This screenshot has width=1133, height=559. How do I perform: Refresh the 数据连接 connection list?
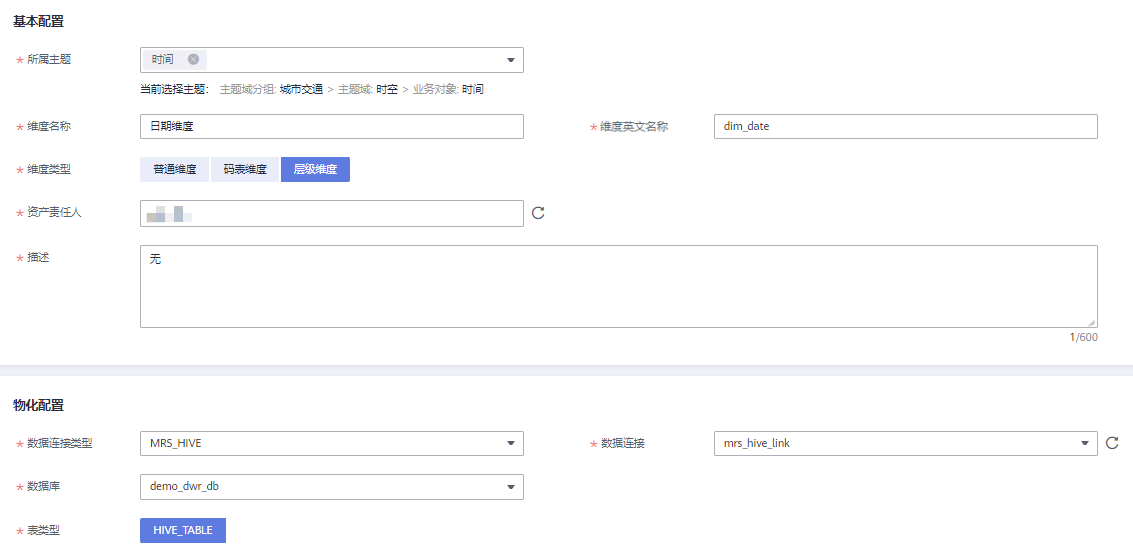click(1112, 443)
